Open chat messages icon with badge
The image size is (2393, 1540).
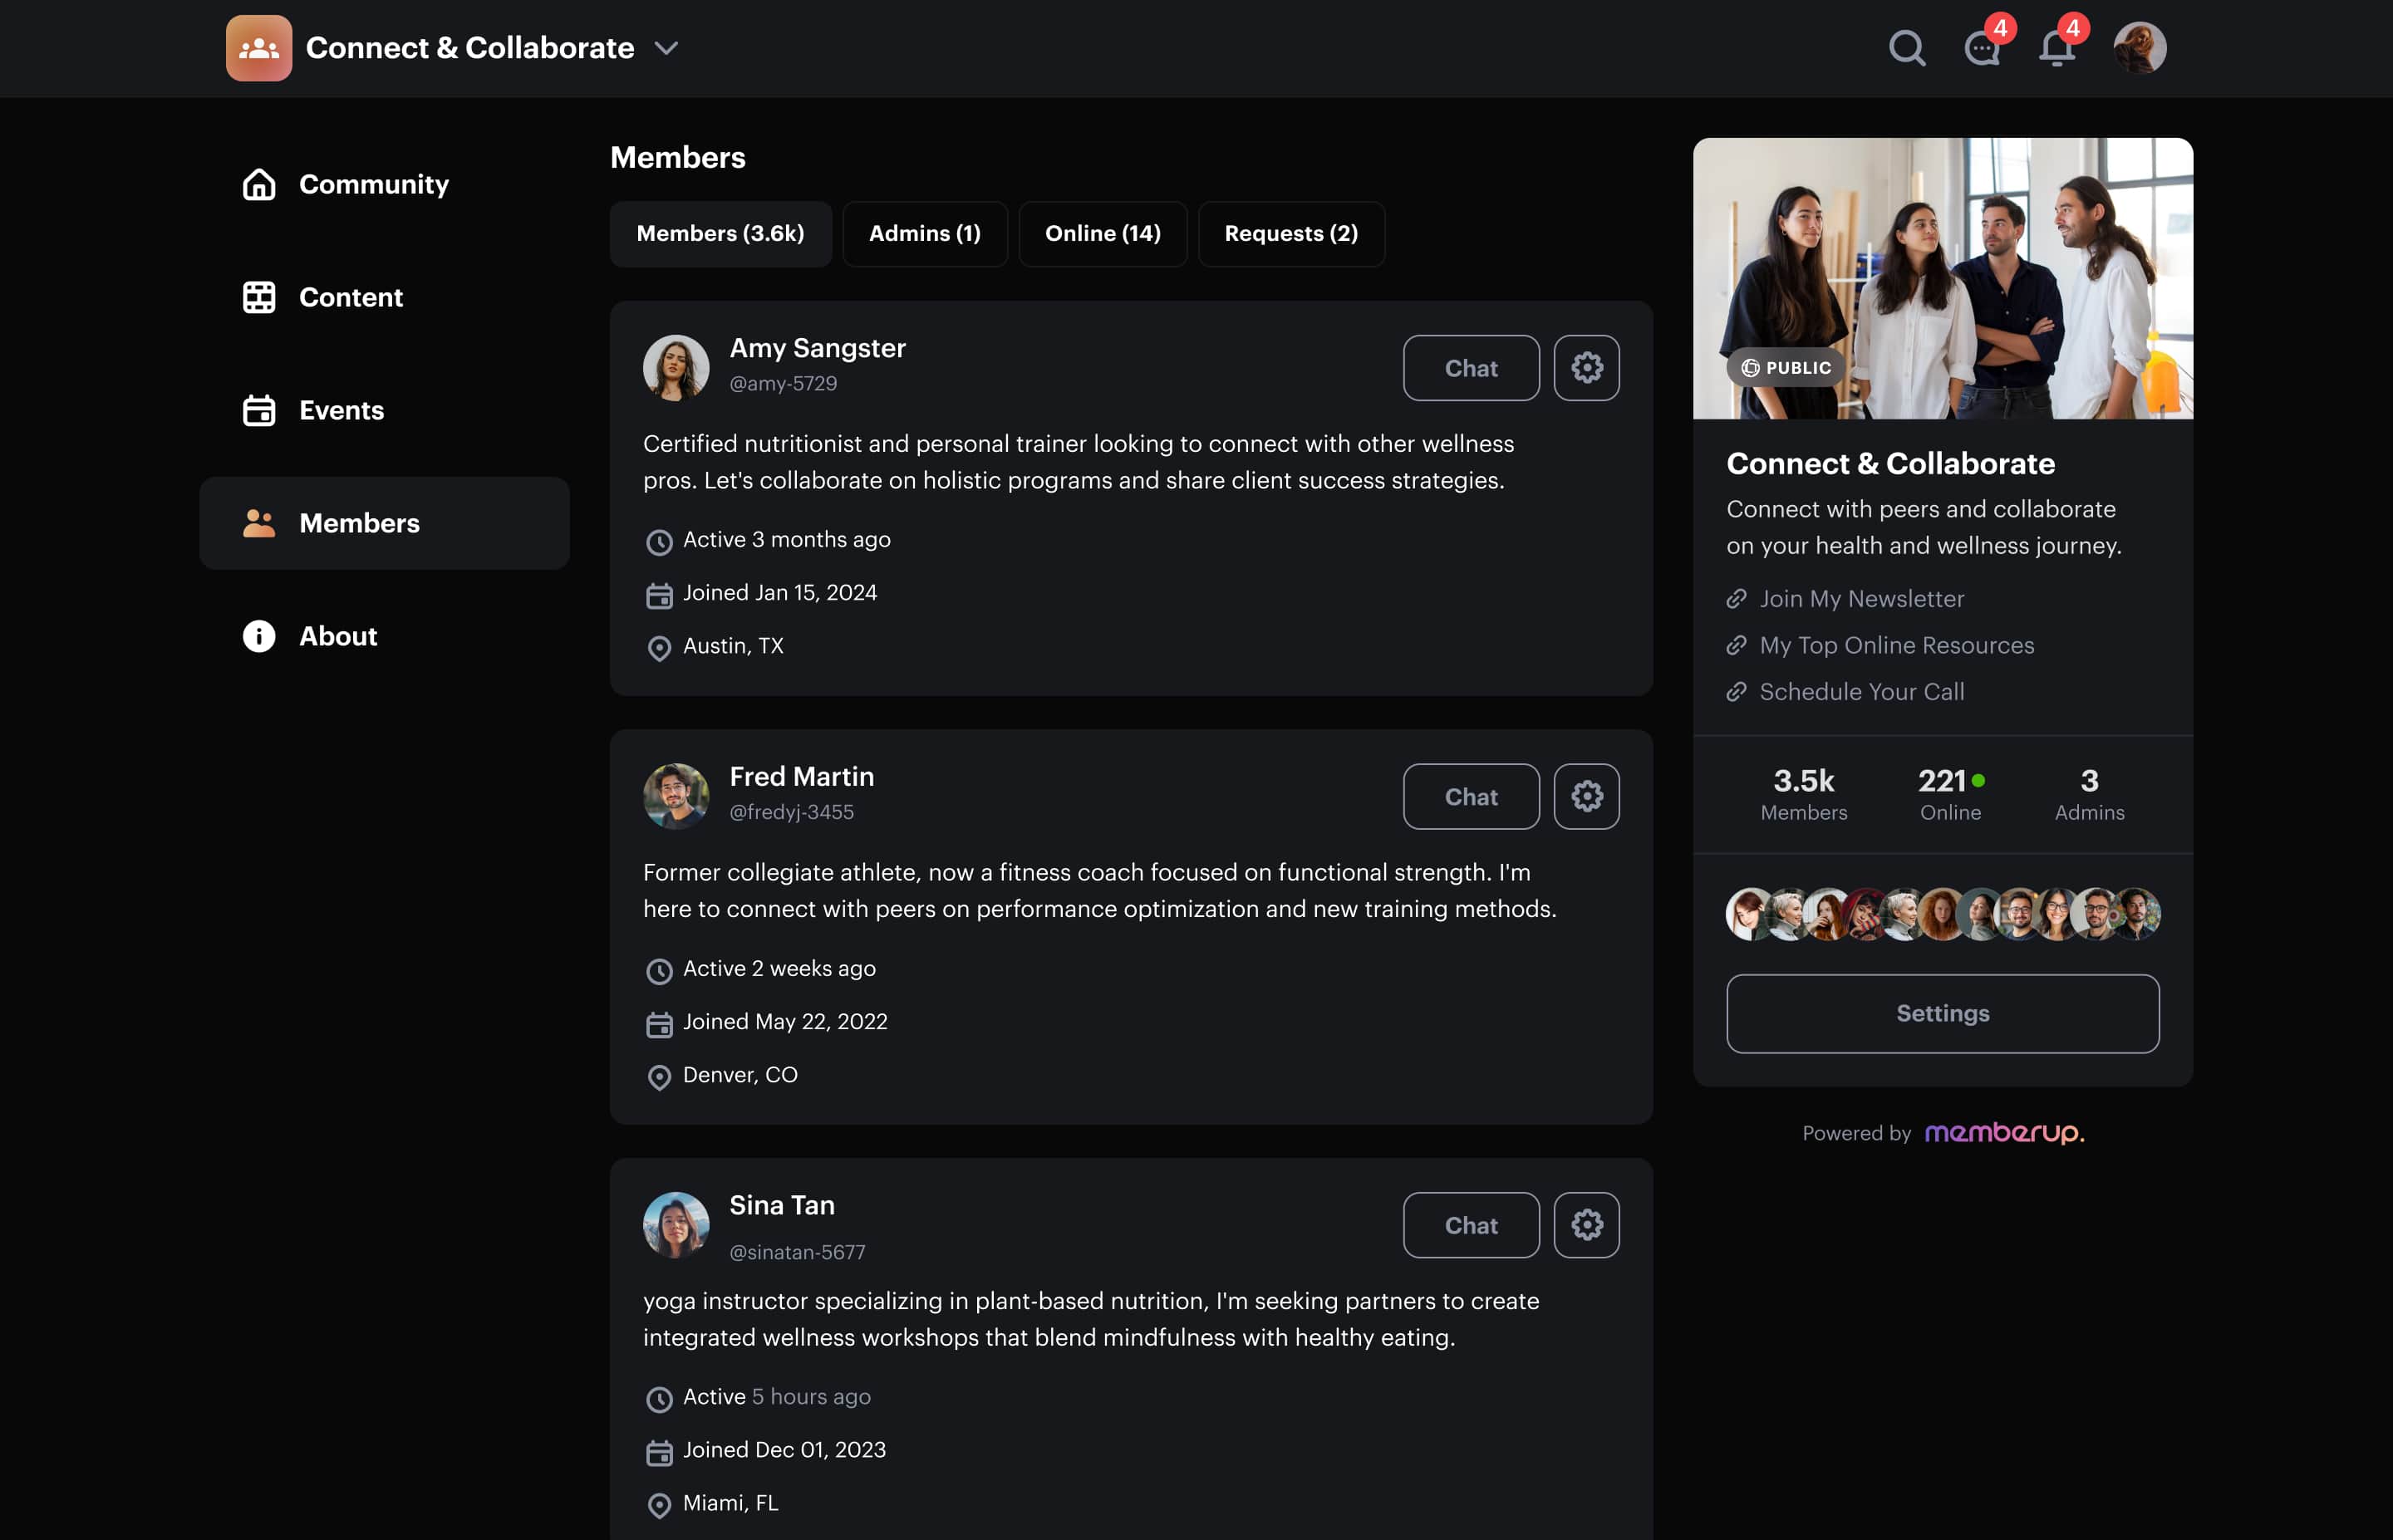point(1982,48)
